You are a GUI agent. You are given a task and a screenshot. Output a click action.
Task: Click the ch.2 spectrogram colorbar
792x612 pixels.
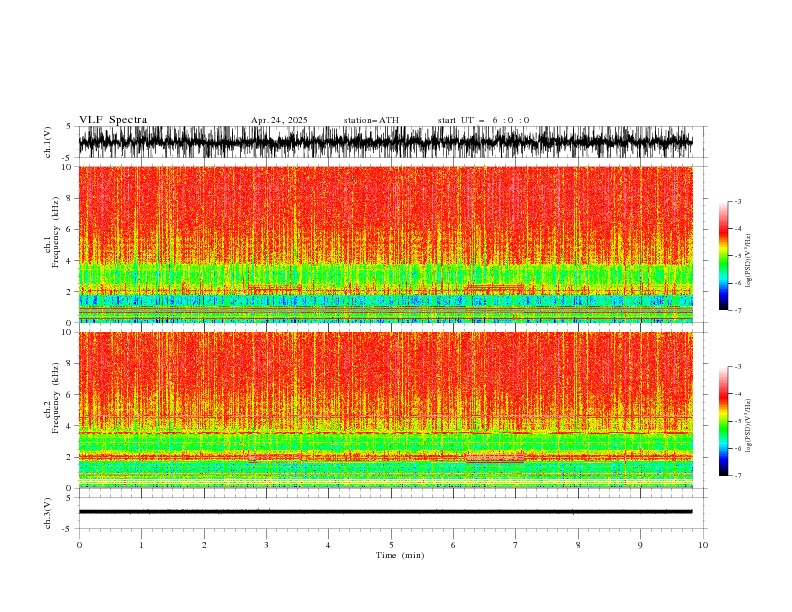723,421
